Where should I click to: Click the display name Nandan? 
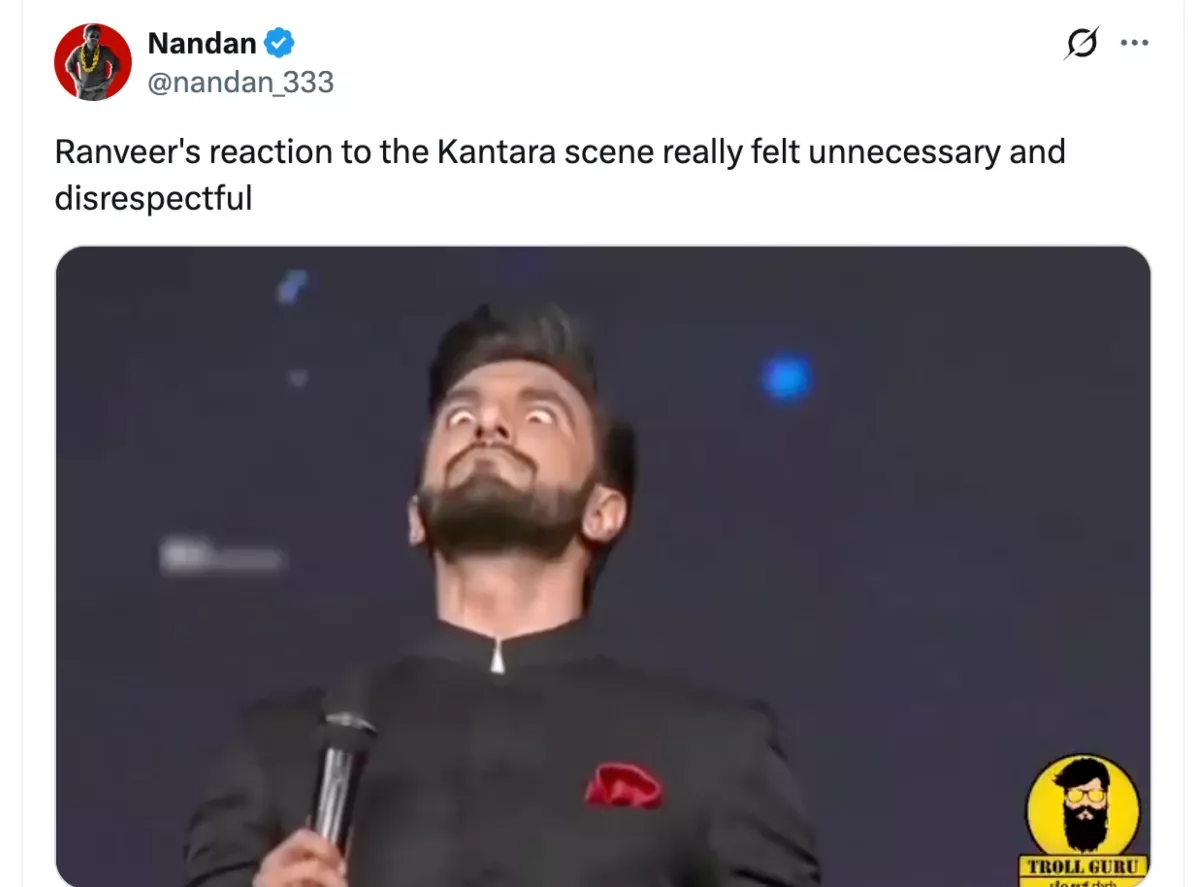(202, 43)
